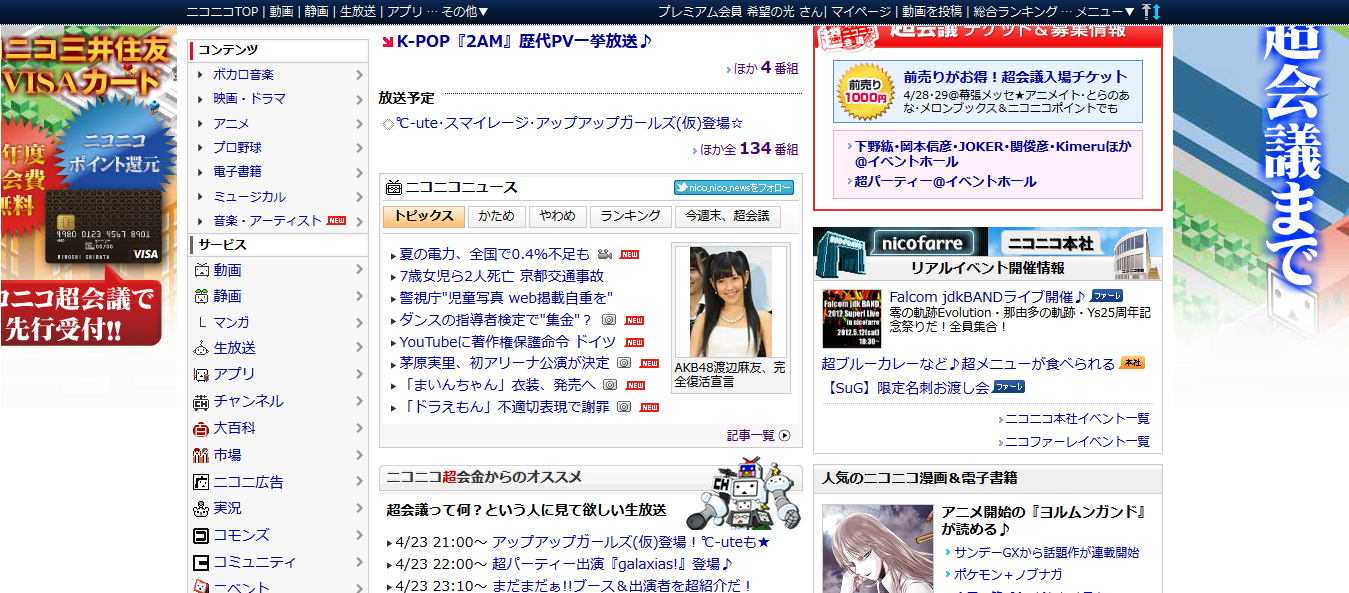
Task: Open その他▼ dropdown in top bar
Action: click(x=465, y=11)
